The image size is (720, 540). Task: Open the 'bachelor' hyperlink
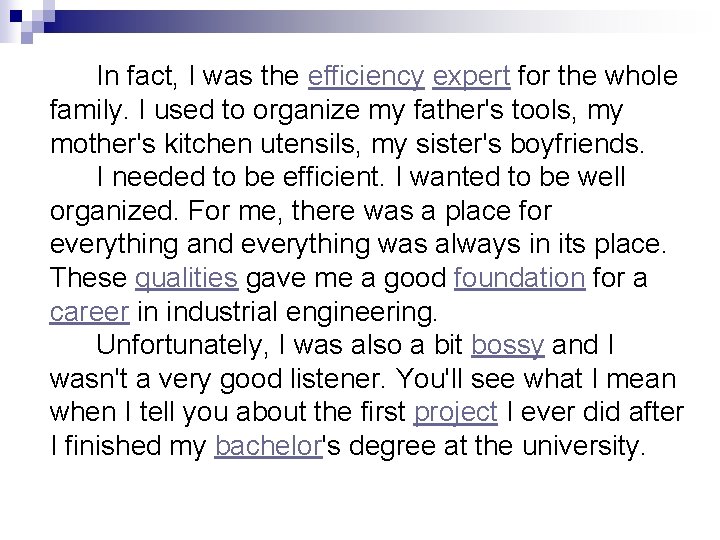tap(268, 445)
